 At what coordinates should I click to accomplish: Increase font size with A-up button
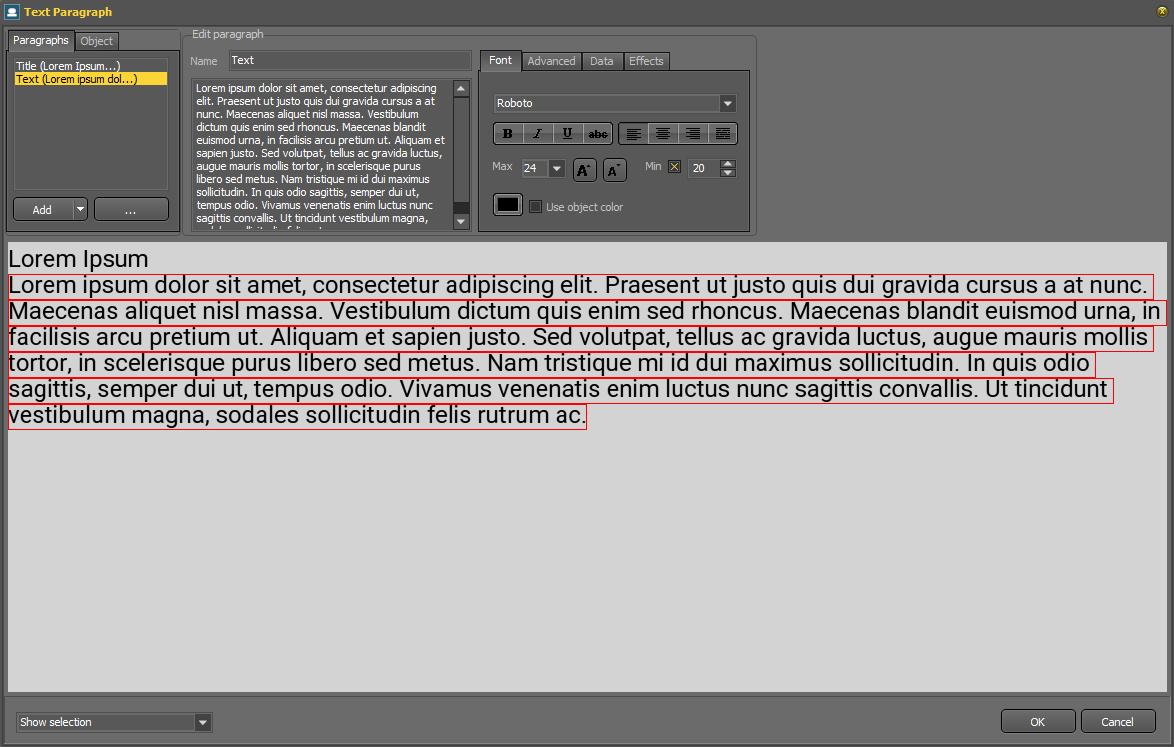584,170
